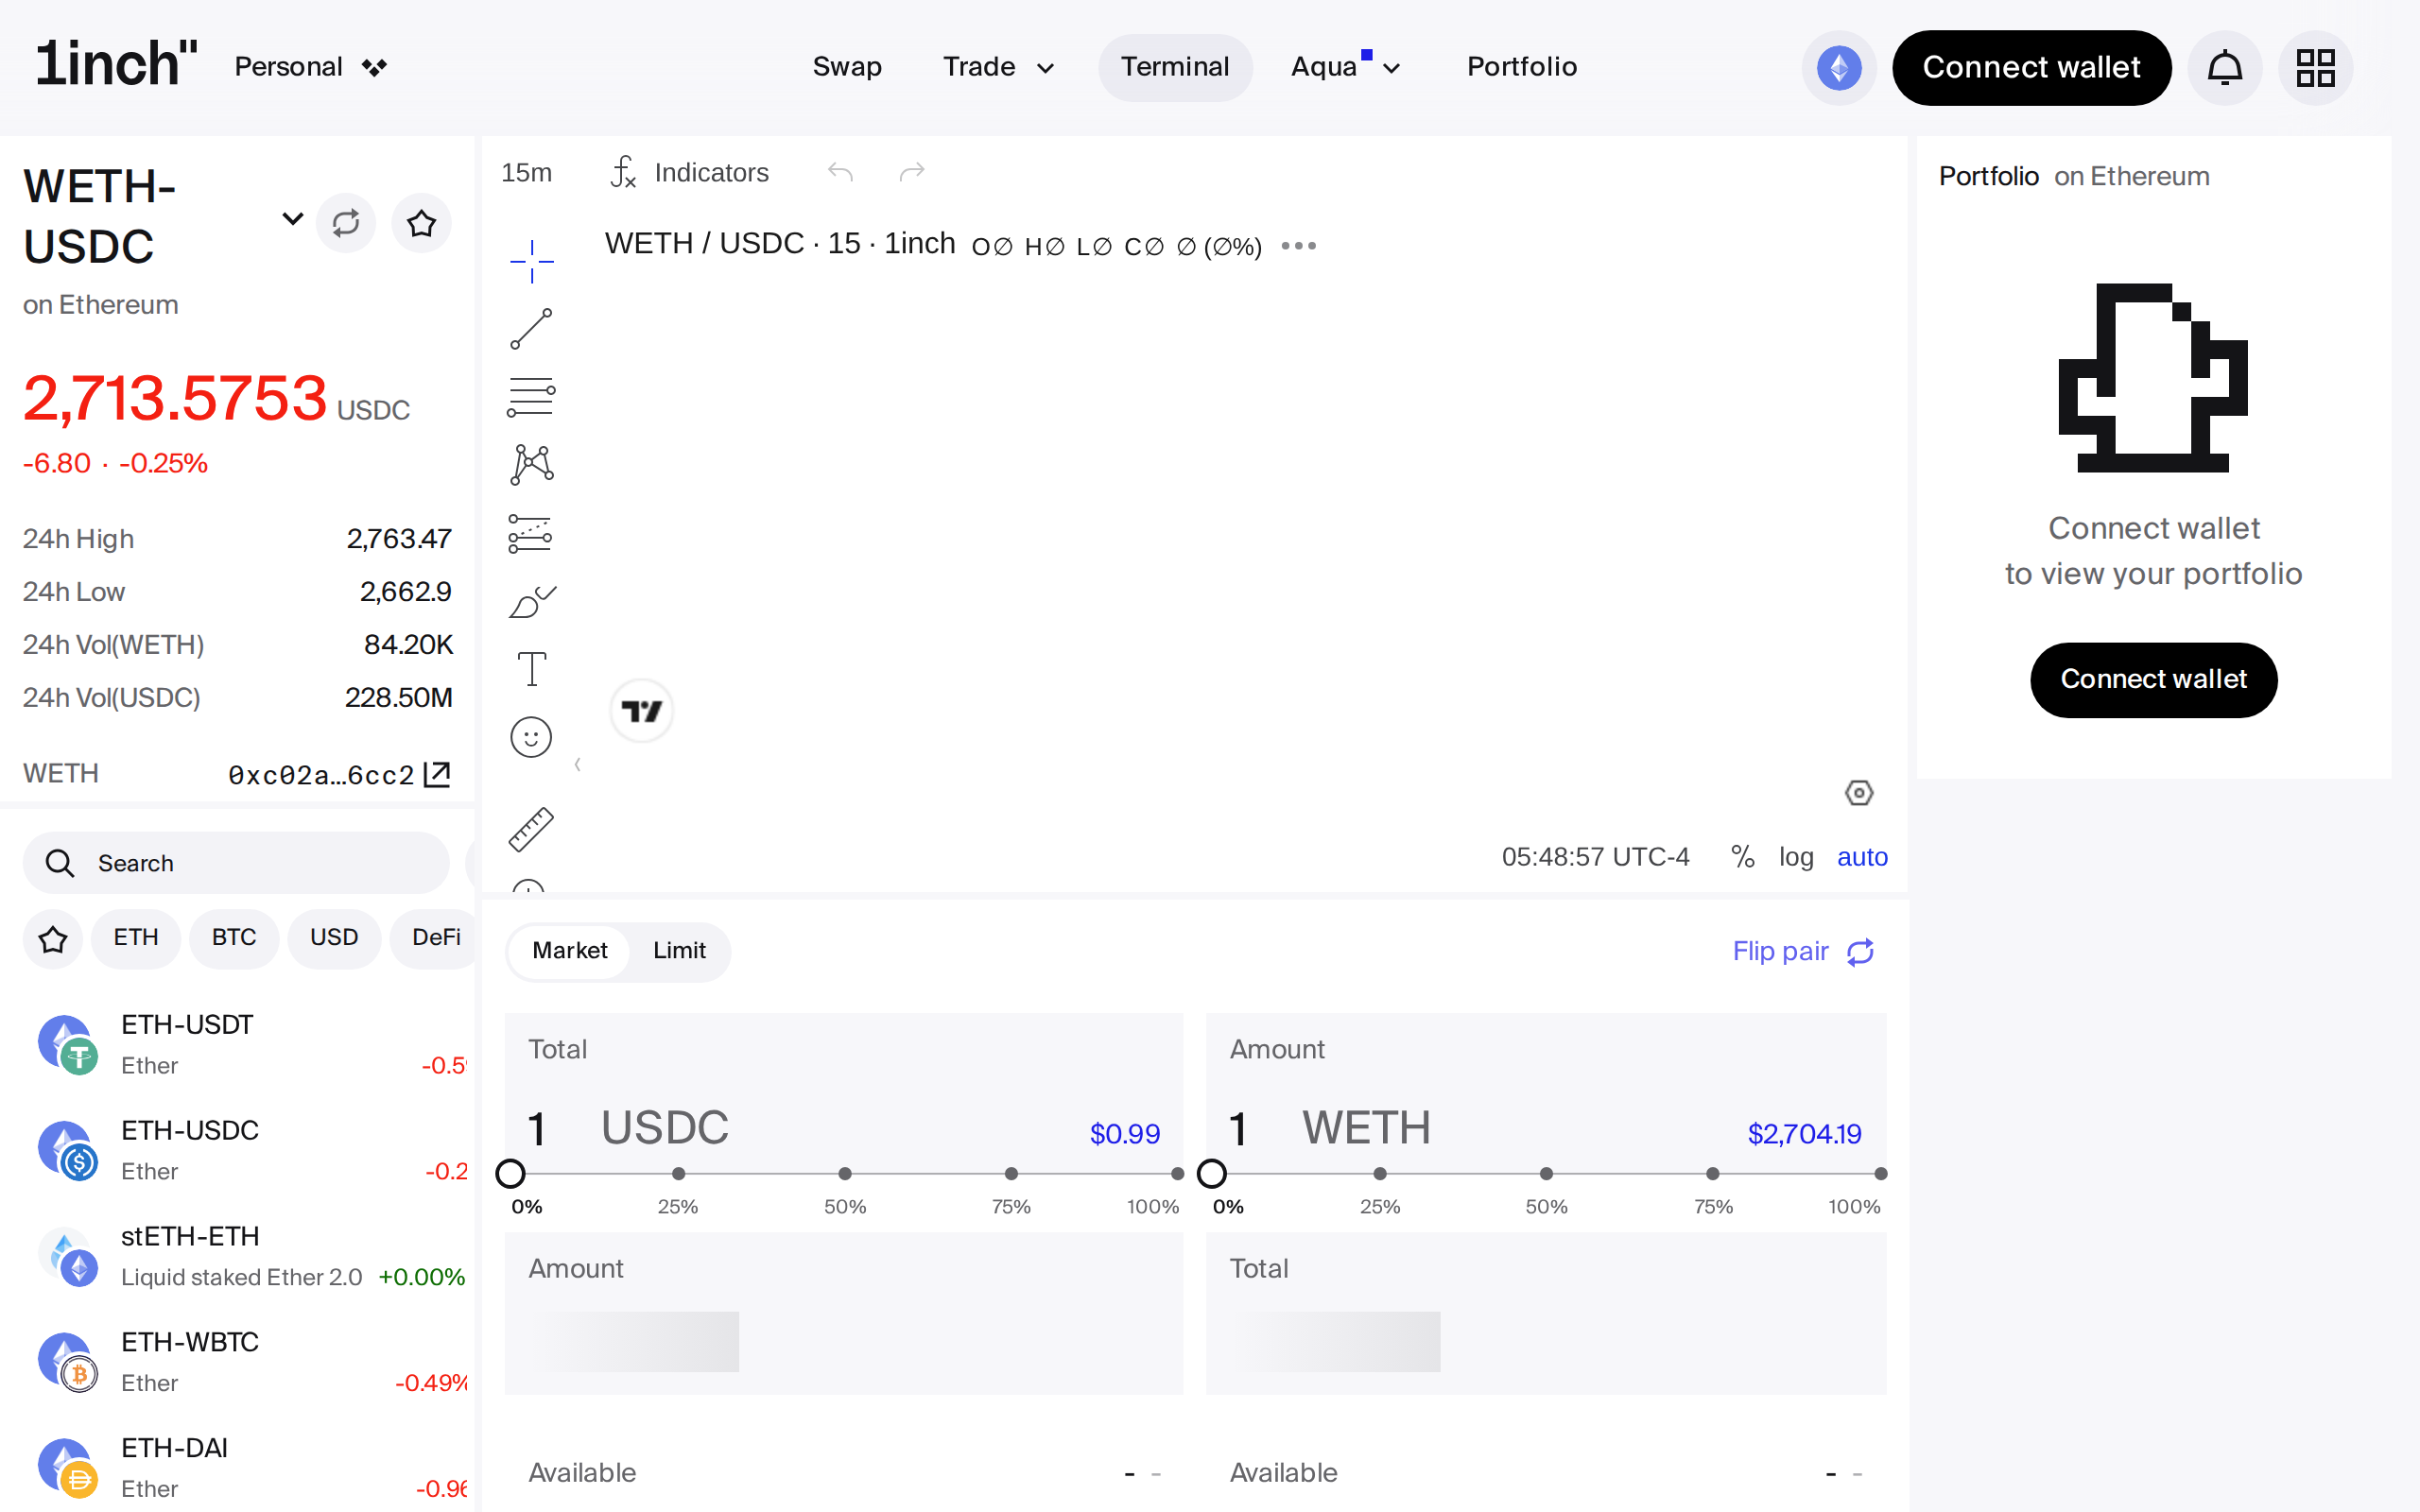Viewport: 2420px width, 1512px height.
Task: Open the Indicators panel
Action: coord(690,172)
